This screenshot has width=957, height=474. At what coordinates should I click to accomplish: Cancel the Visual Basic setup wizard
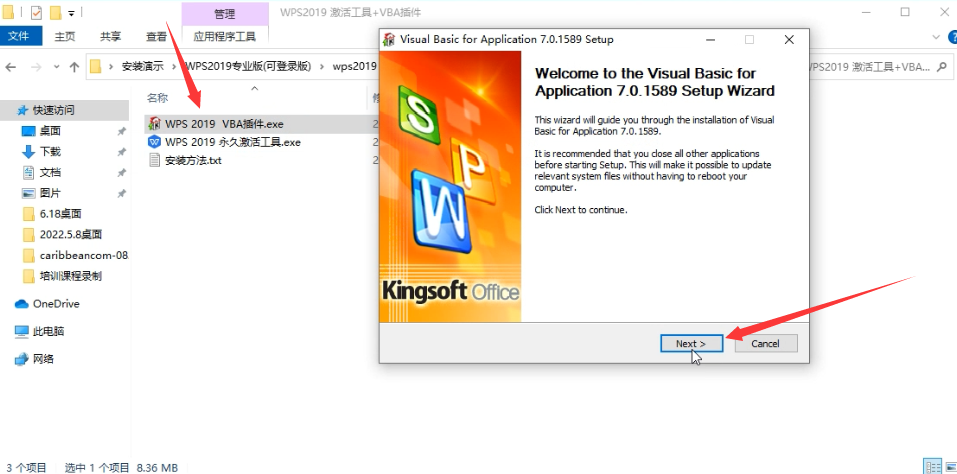tap(764, 343)
